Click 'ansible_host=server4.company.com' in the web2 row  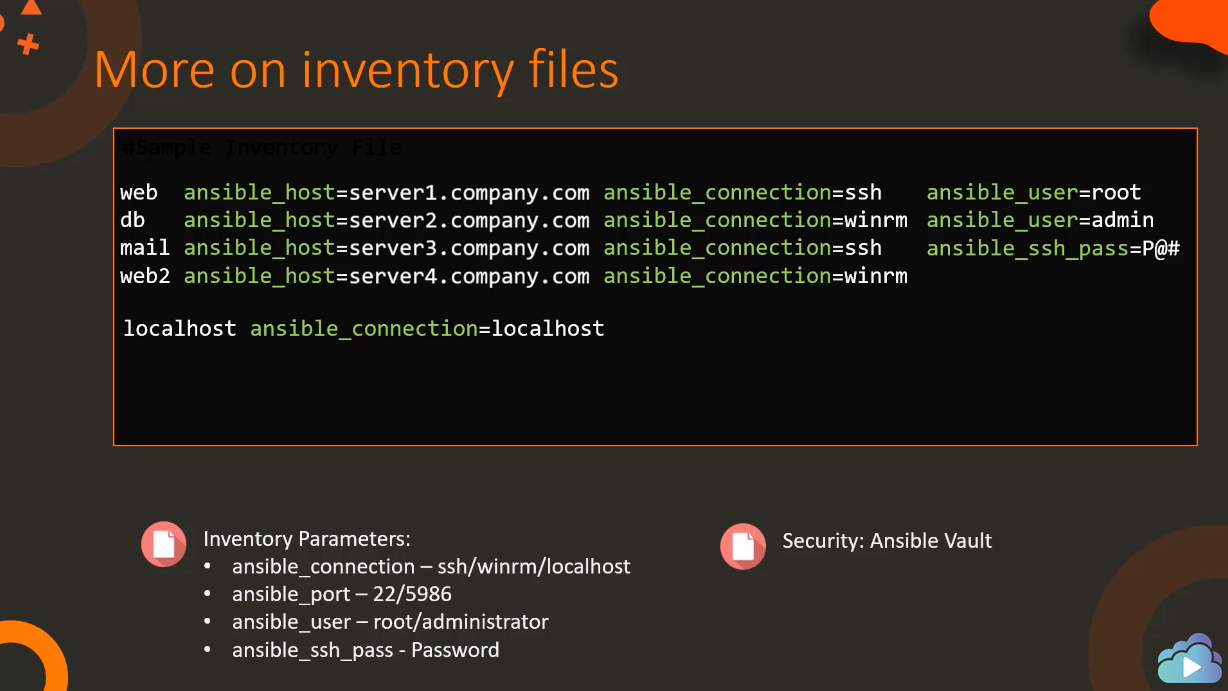[x=387, y=277]
